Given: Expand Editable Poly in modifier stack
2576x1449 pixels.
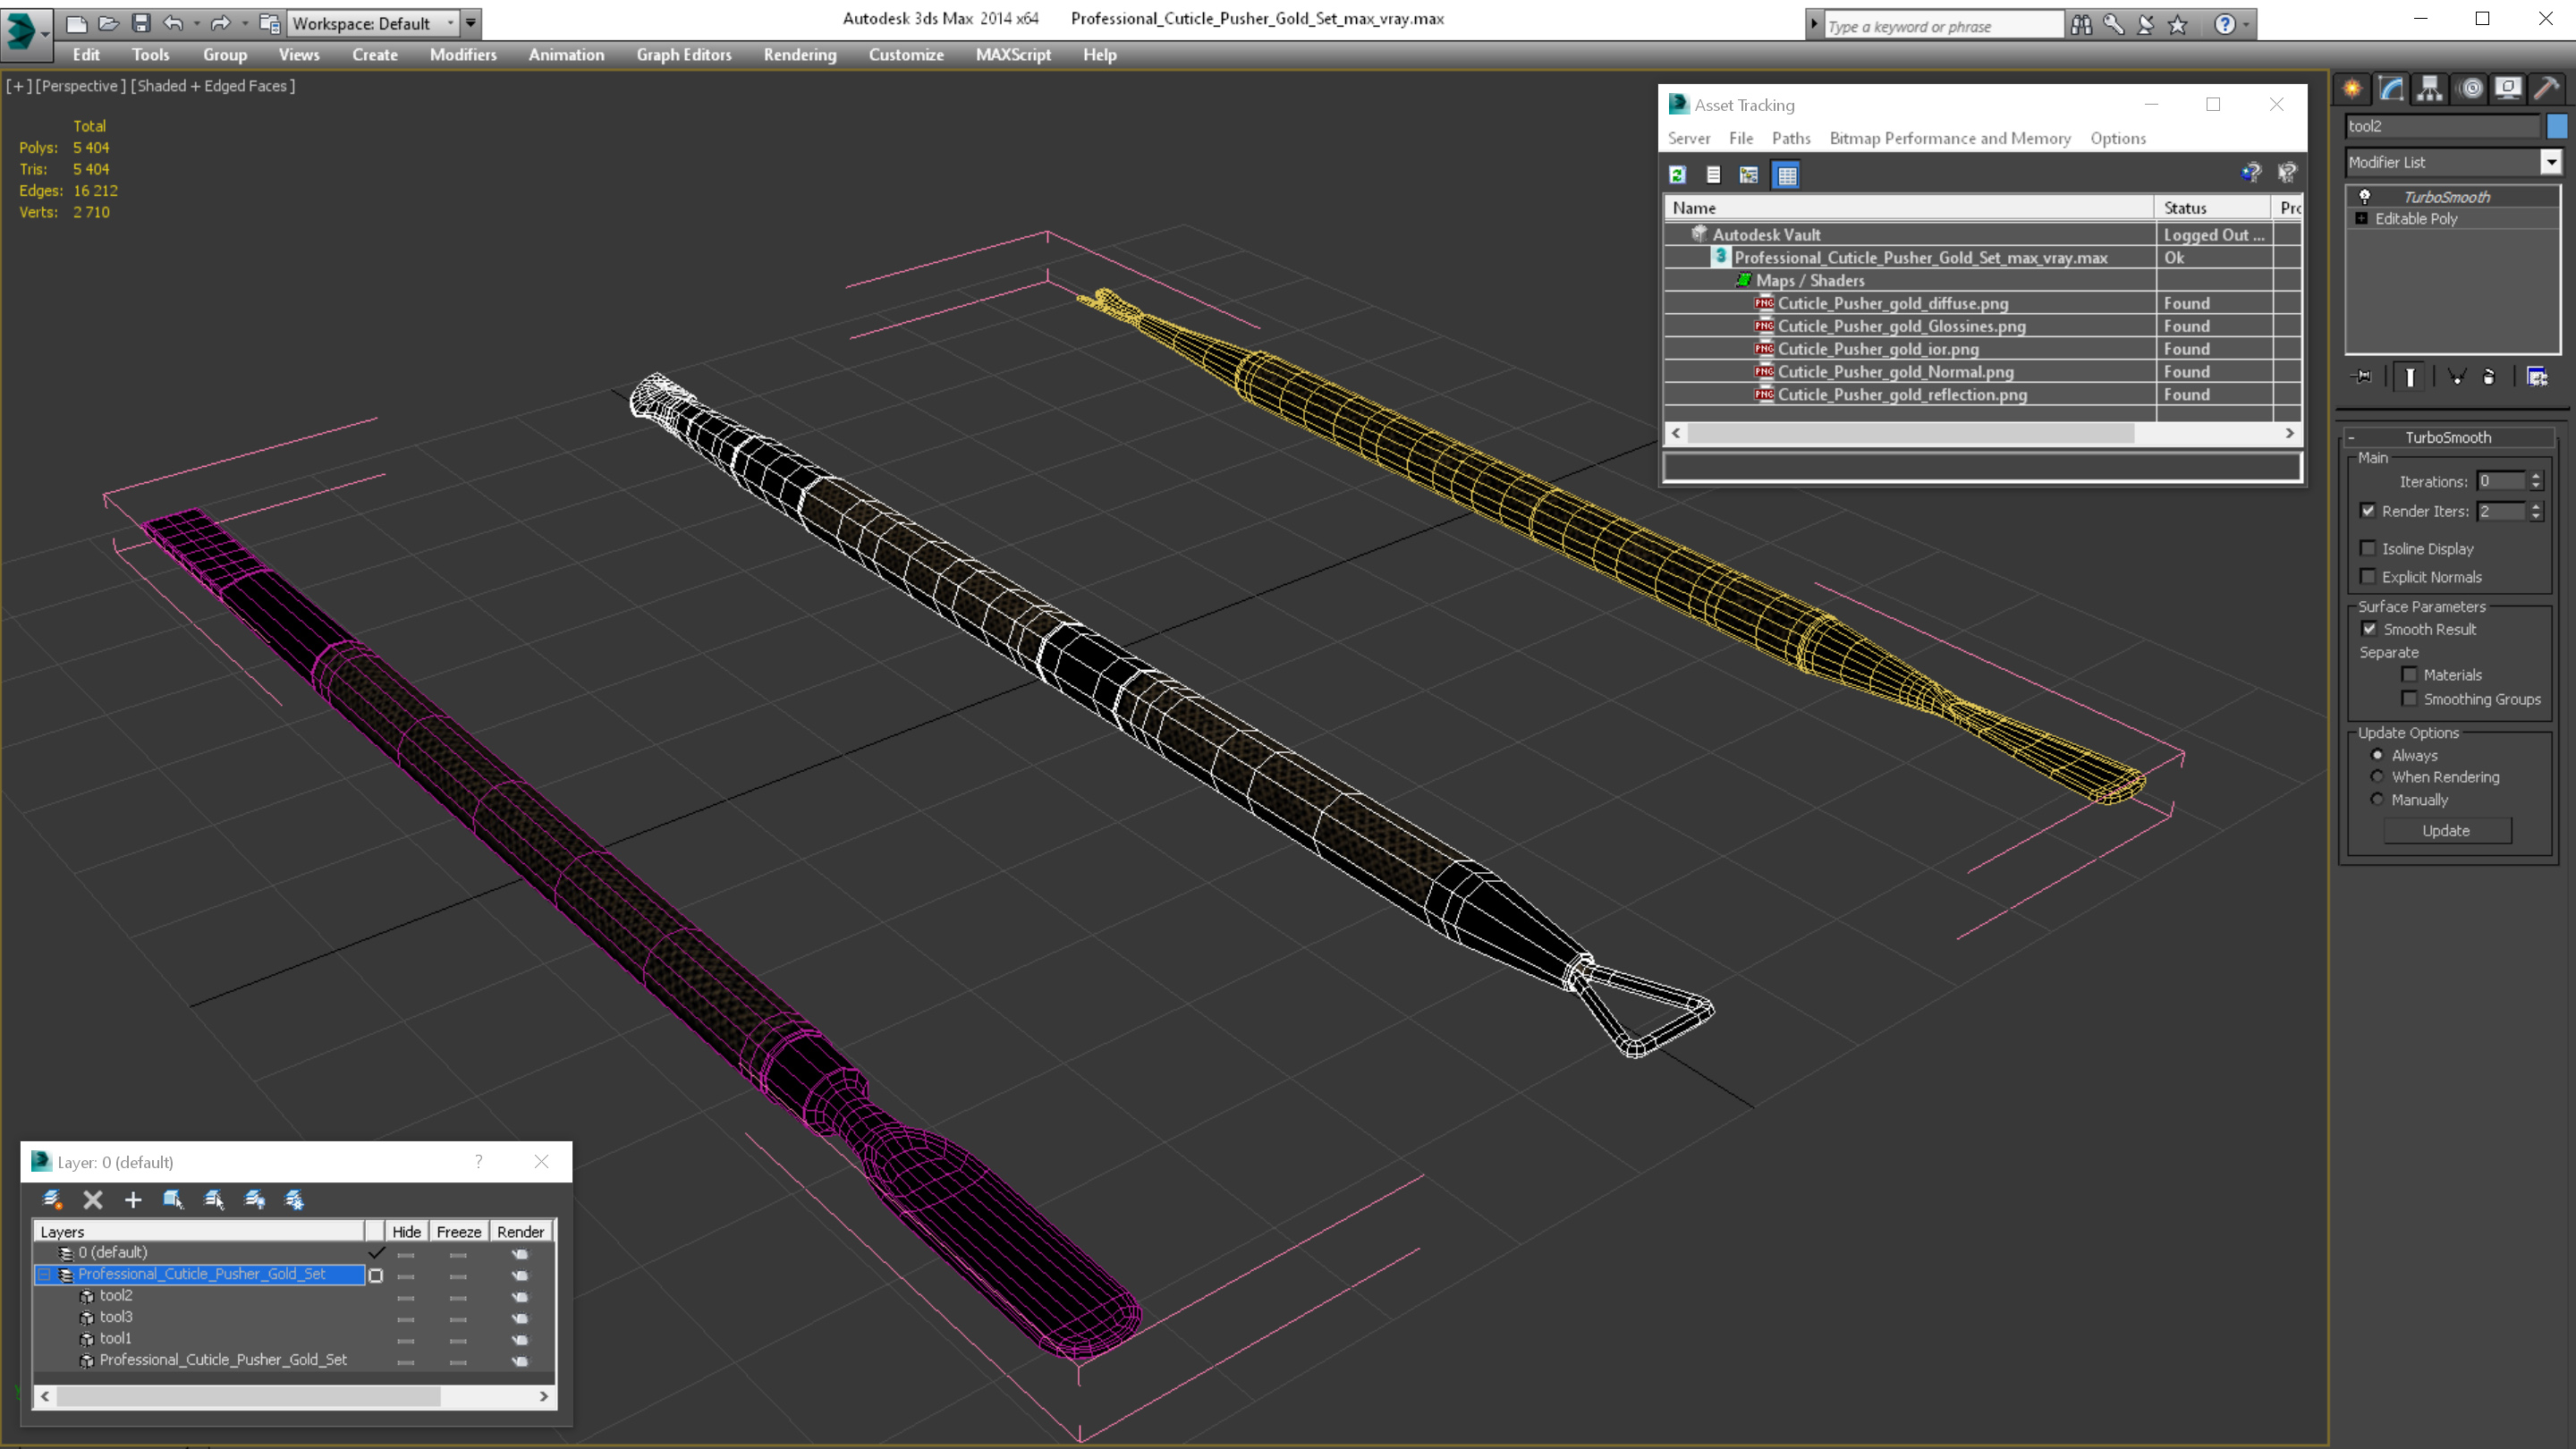Looking at the screenshot, I should [x=2362, y=218].
